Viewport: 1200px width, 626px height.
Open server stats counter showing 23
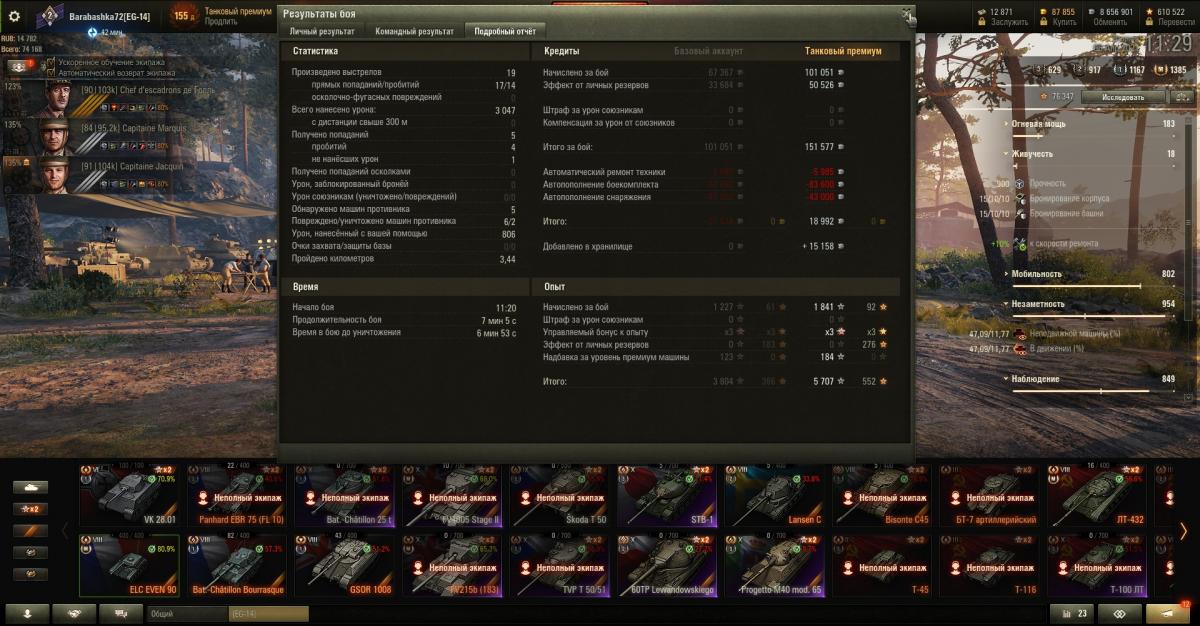[x=1073, y=614]
